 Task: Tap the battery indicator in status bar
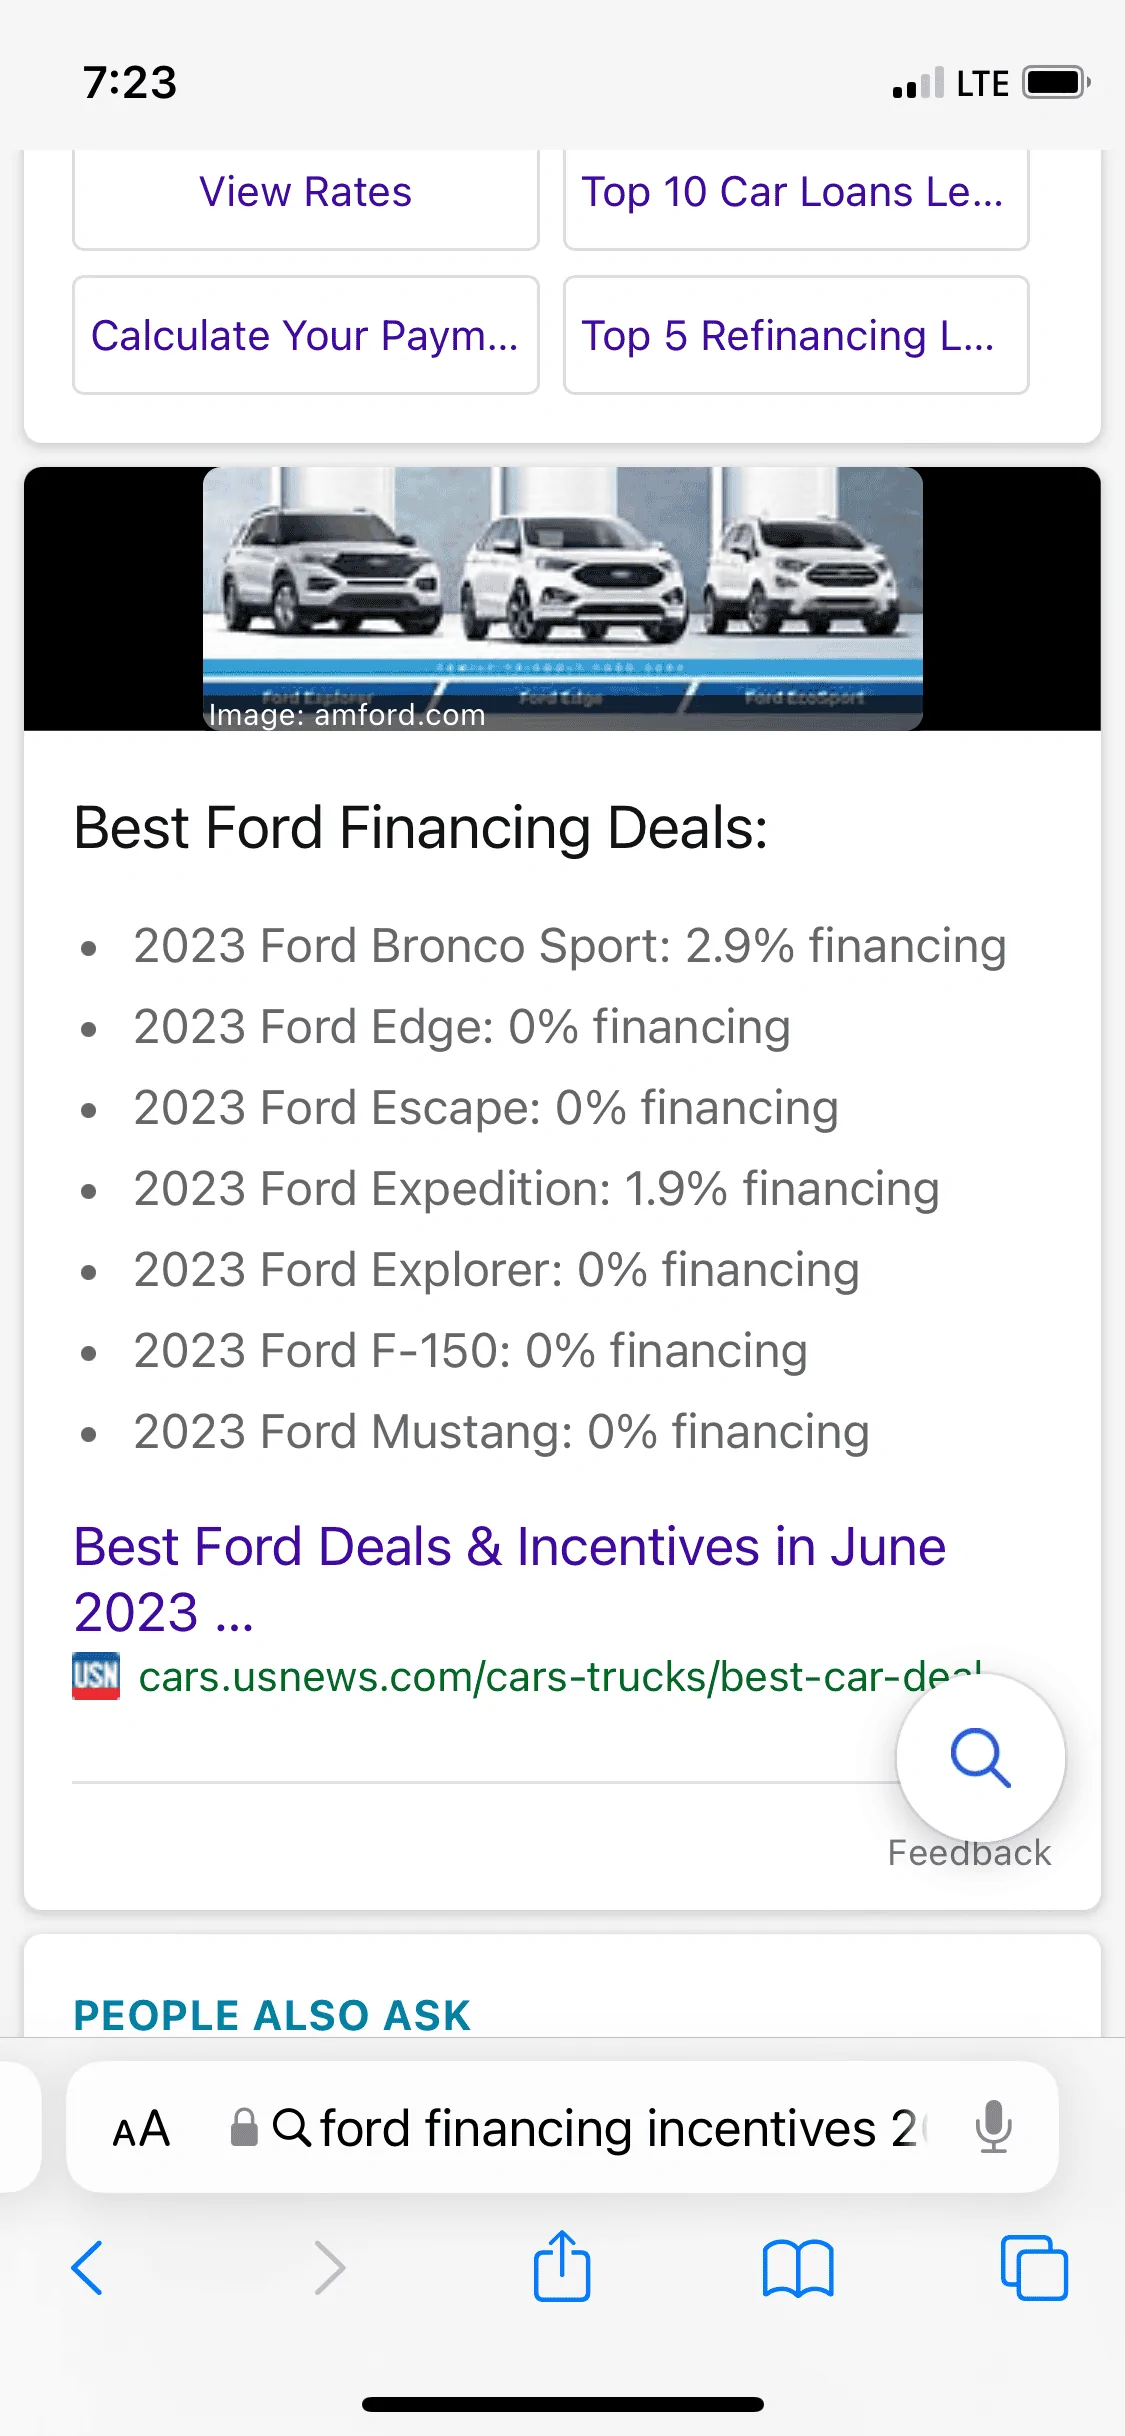[x=1048, y=82]
